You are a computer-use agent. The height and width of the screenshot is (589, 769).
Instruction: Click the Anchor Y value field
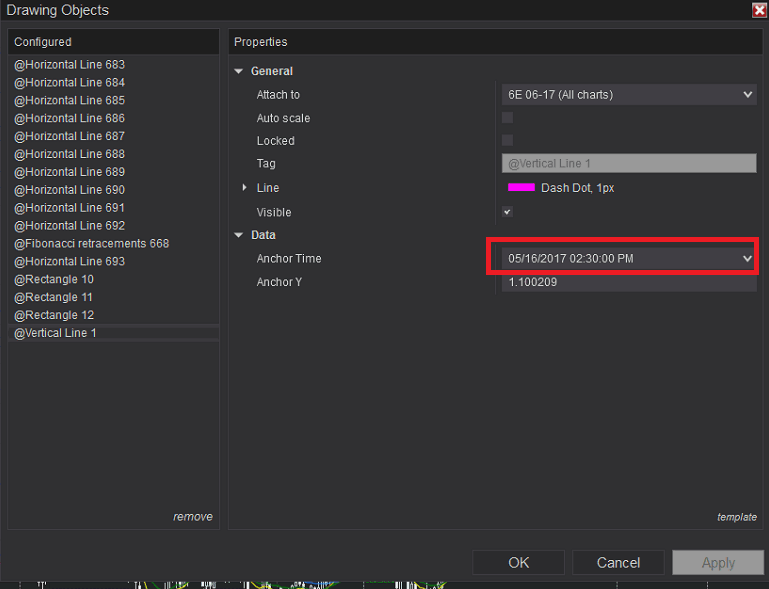[x=629, y=282]
